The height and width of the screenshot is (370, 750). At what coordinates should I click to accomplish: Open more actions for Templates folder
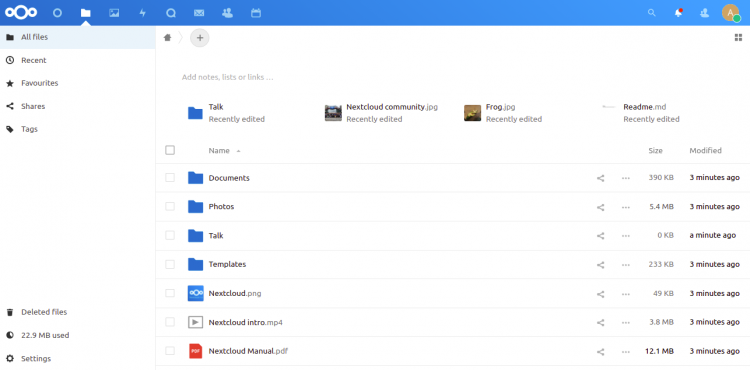(x=626, y=265)
